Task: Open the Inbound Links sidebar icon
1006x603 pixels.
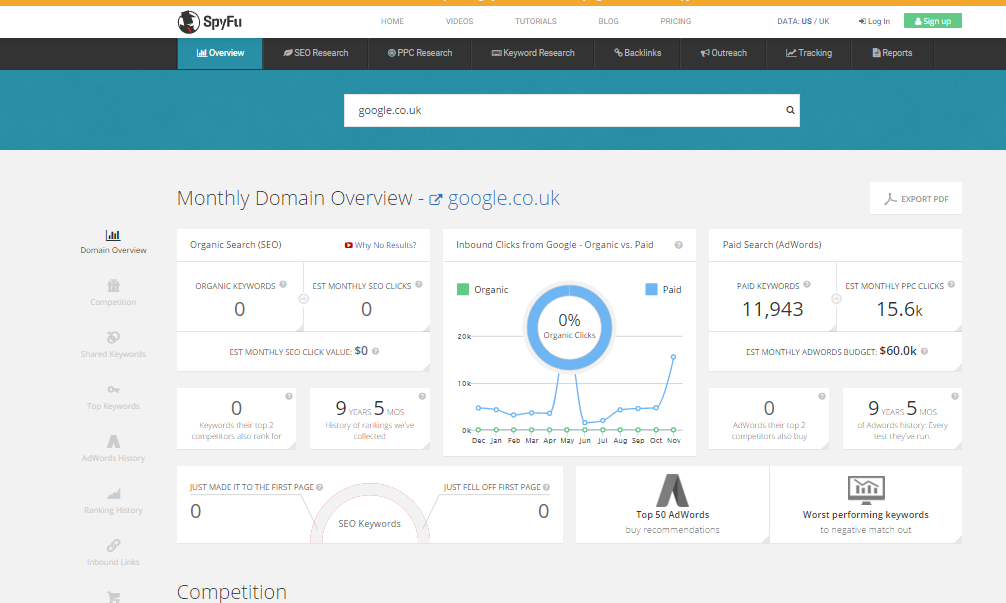Action: (x=113, y=545)
